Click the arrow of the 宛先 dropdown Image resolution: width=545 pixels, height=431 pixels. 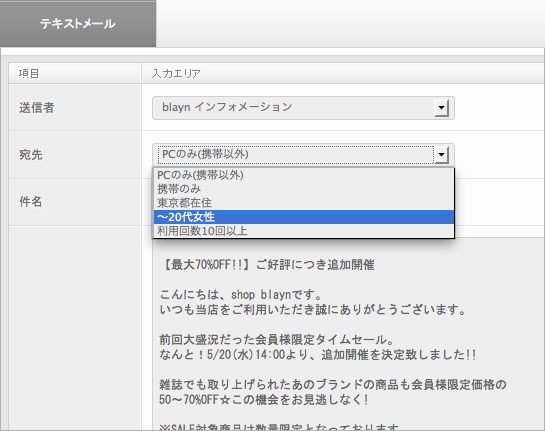pos(441,155)
